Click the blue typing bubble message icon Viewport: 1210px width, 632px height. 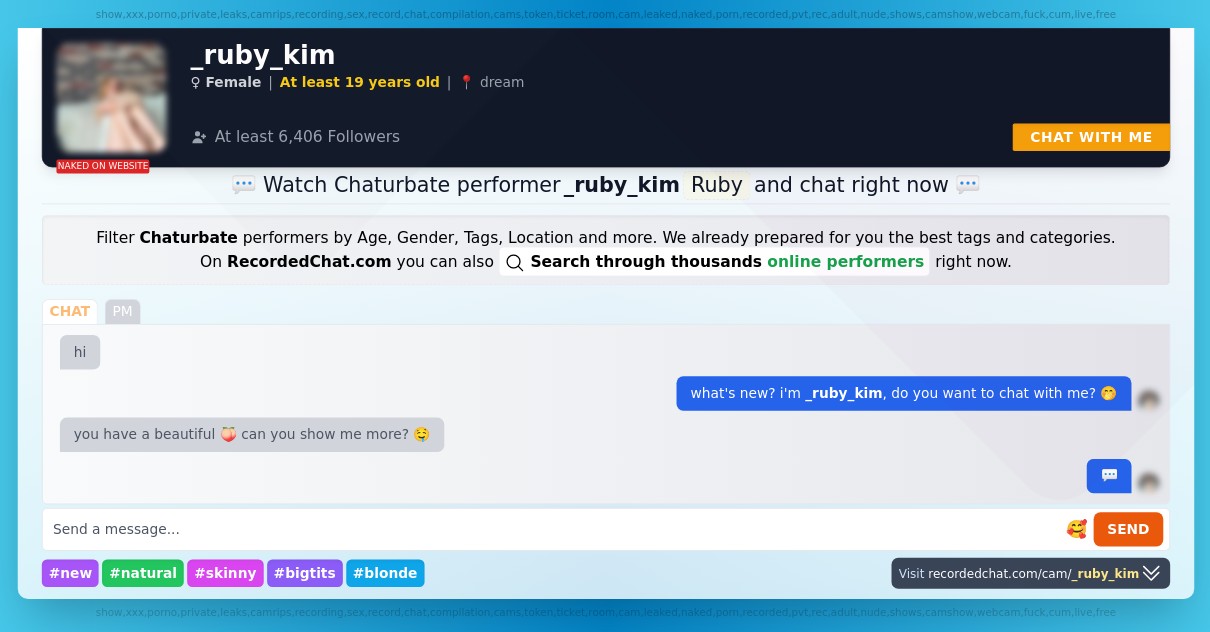pos(1109,476)
